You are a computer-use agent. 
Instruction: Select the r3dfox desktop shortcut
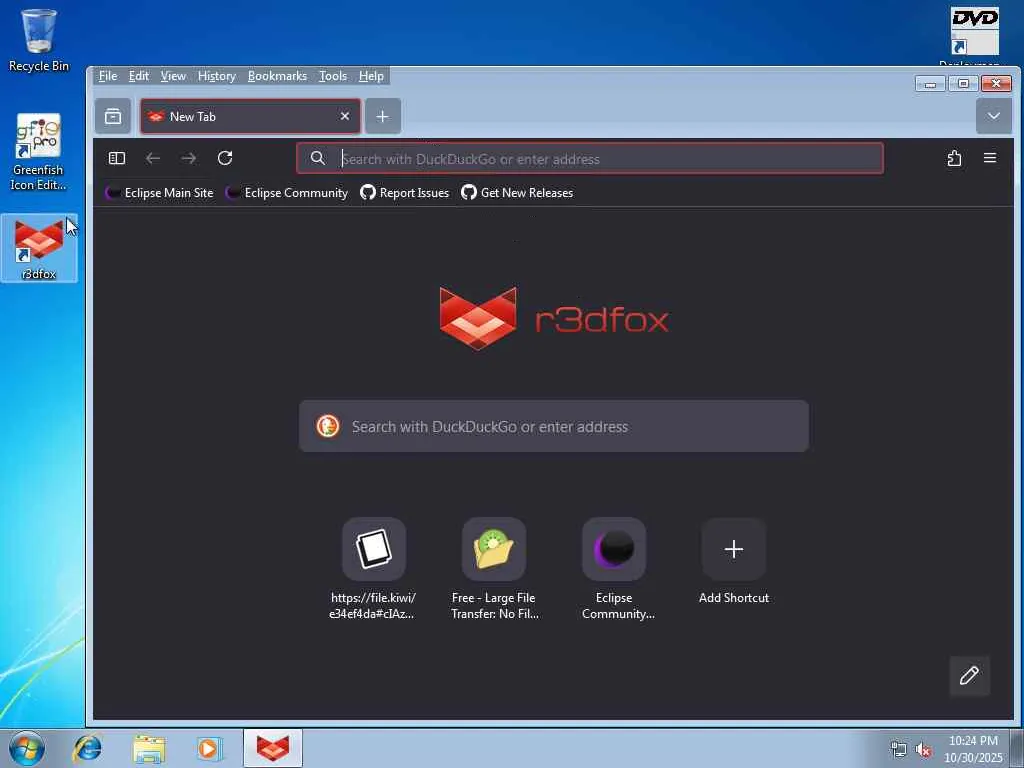point(39,248)
